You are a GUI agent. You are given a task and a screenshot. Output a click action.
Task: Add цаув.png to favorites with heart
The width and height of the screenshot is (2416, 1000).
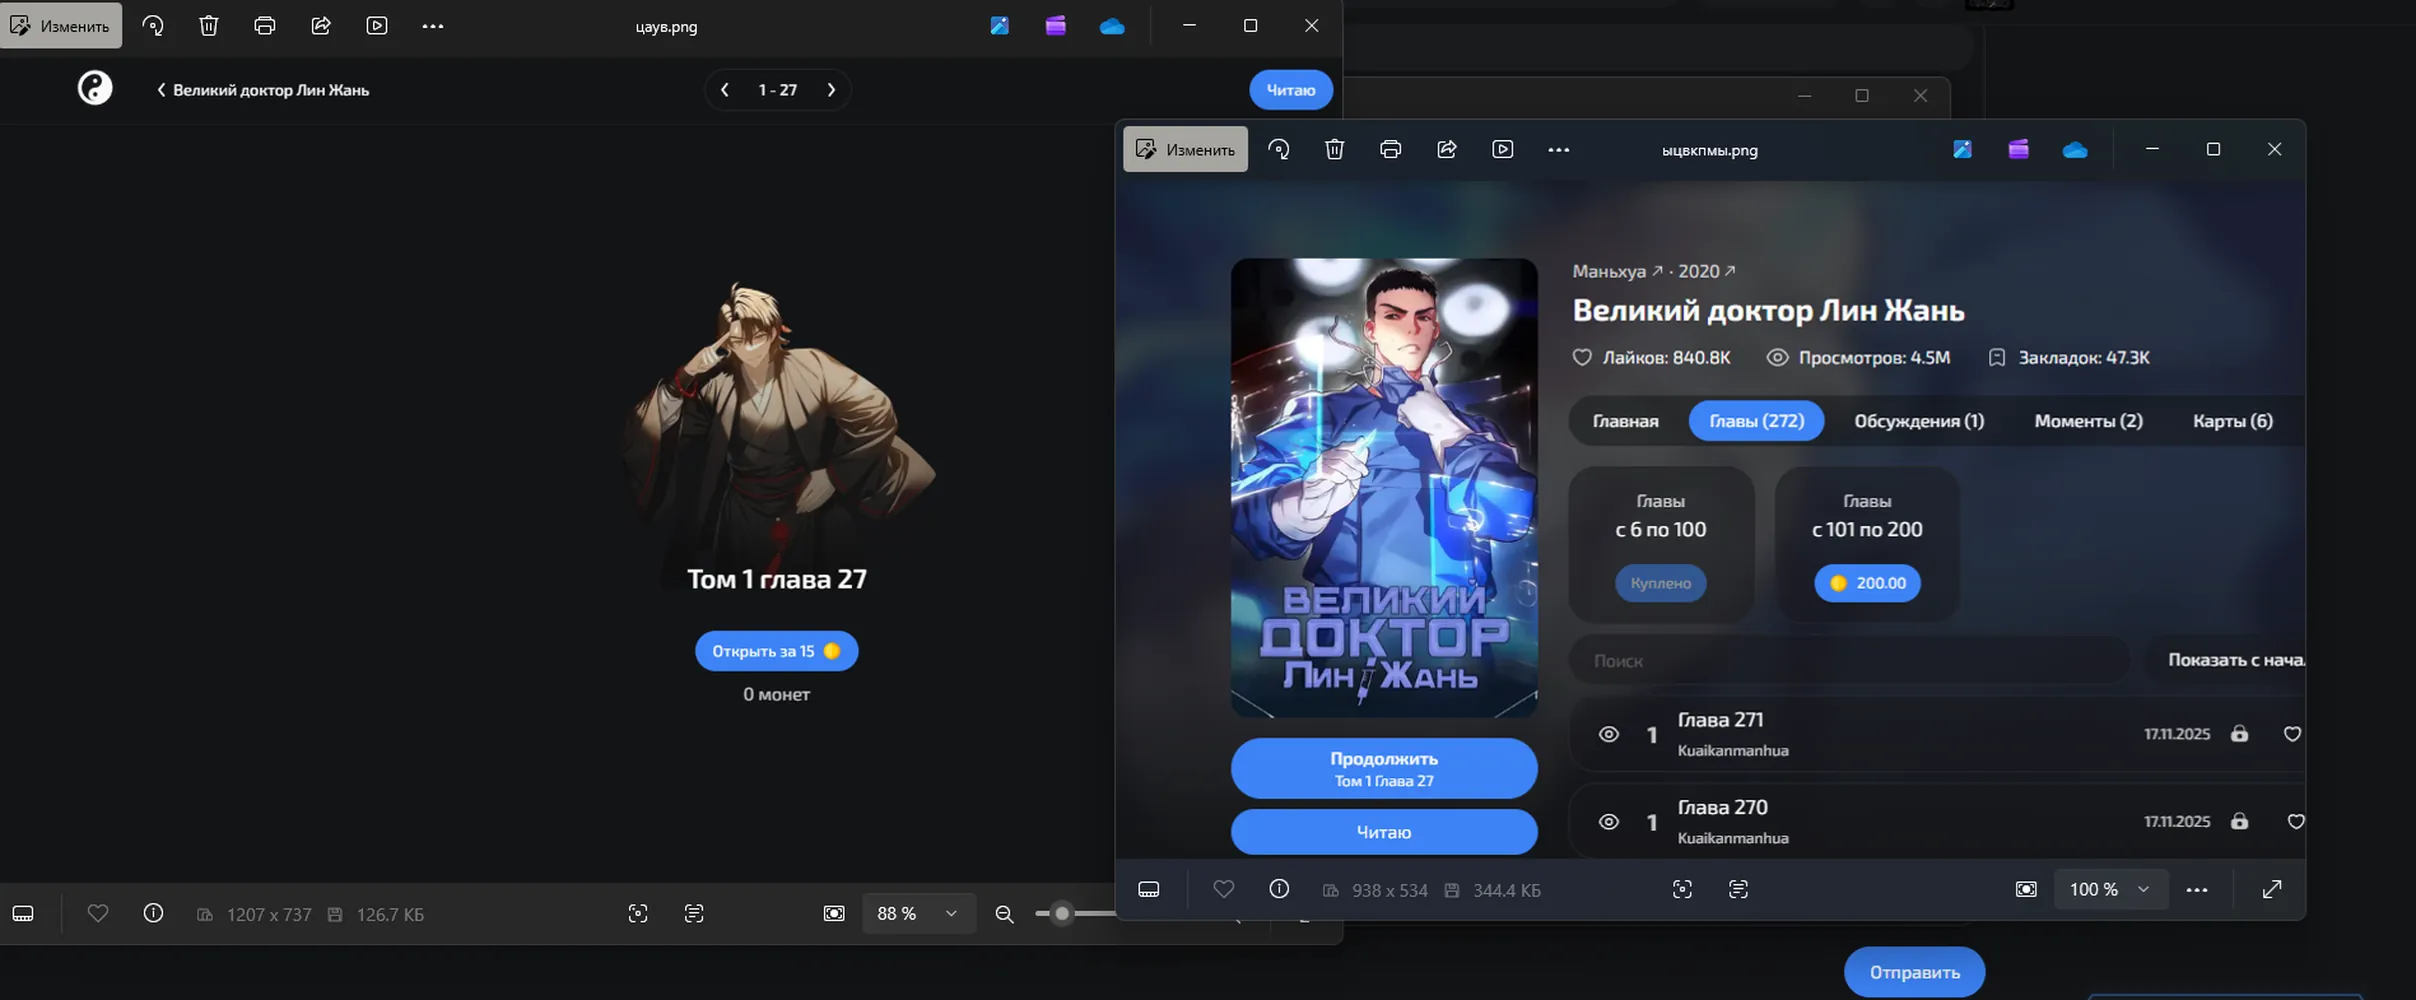[97, 913]
